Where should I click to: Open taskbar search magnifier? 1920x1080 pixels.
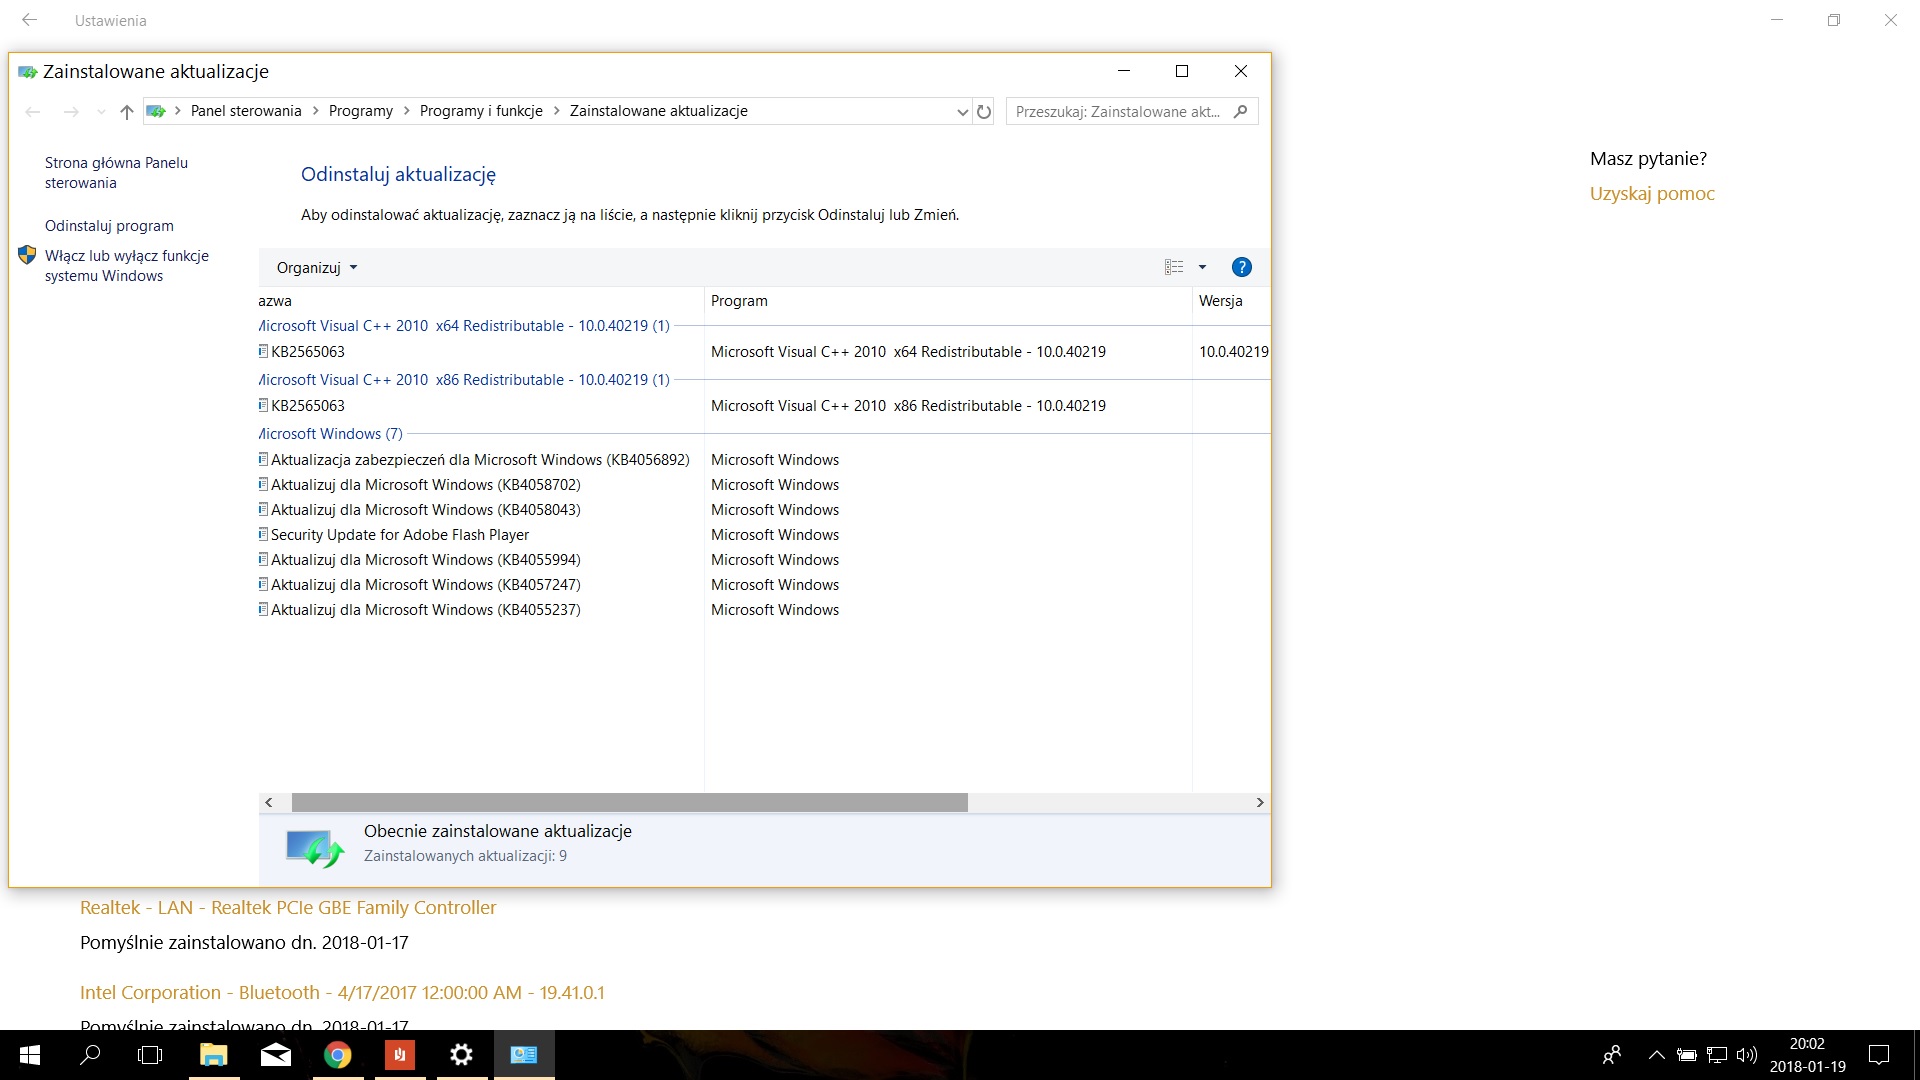pyautogui.click(x=90, y=1055)
